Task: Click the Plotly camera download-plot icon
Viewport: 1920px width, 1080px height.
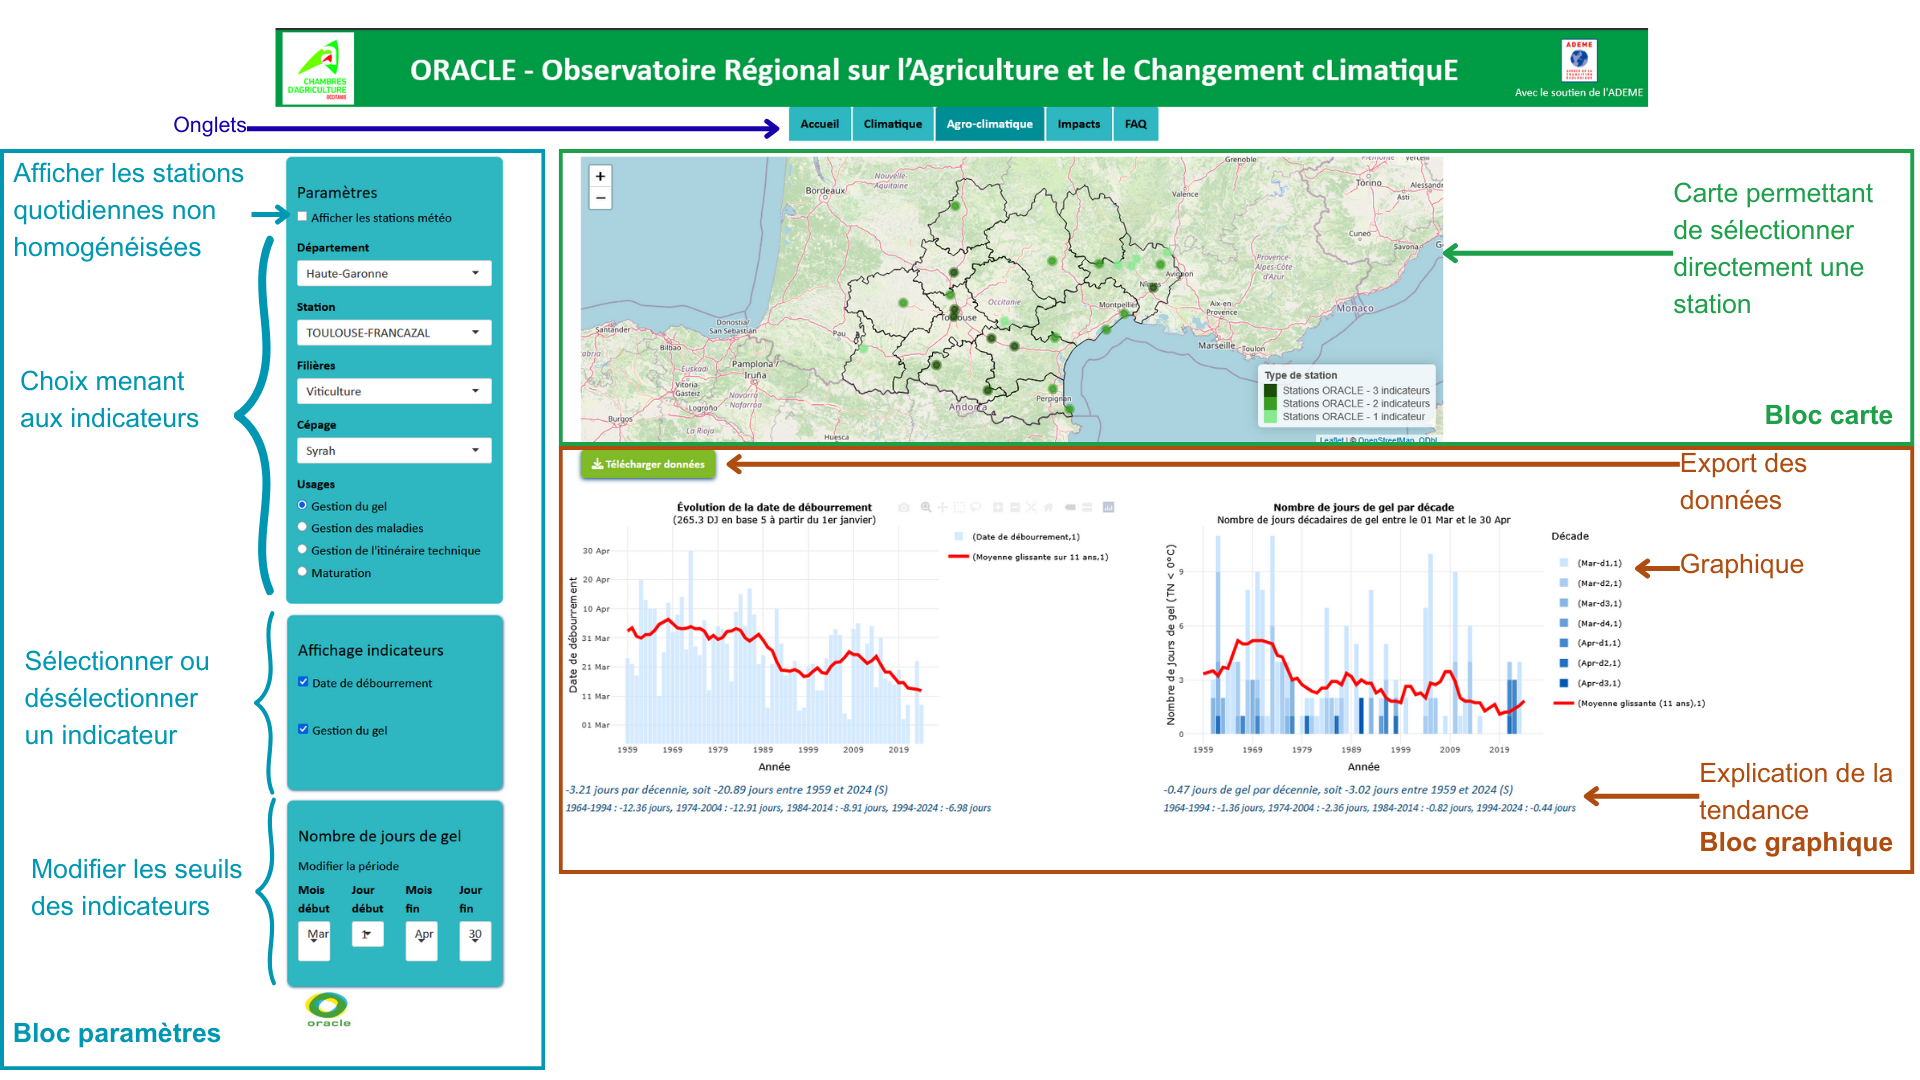Action: (904, 507)
